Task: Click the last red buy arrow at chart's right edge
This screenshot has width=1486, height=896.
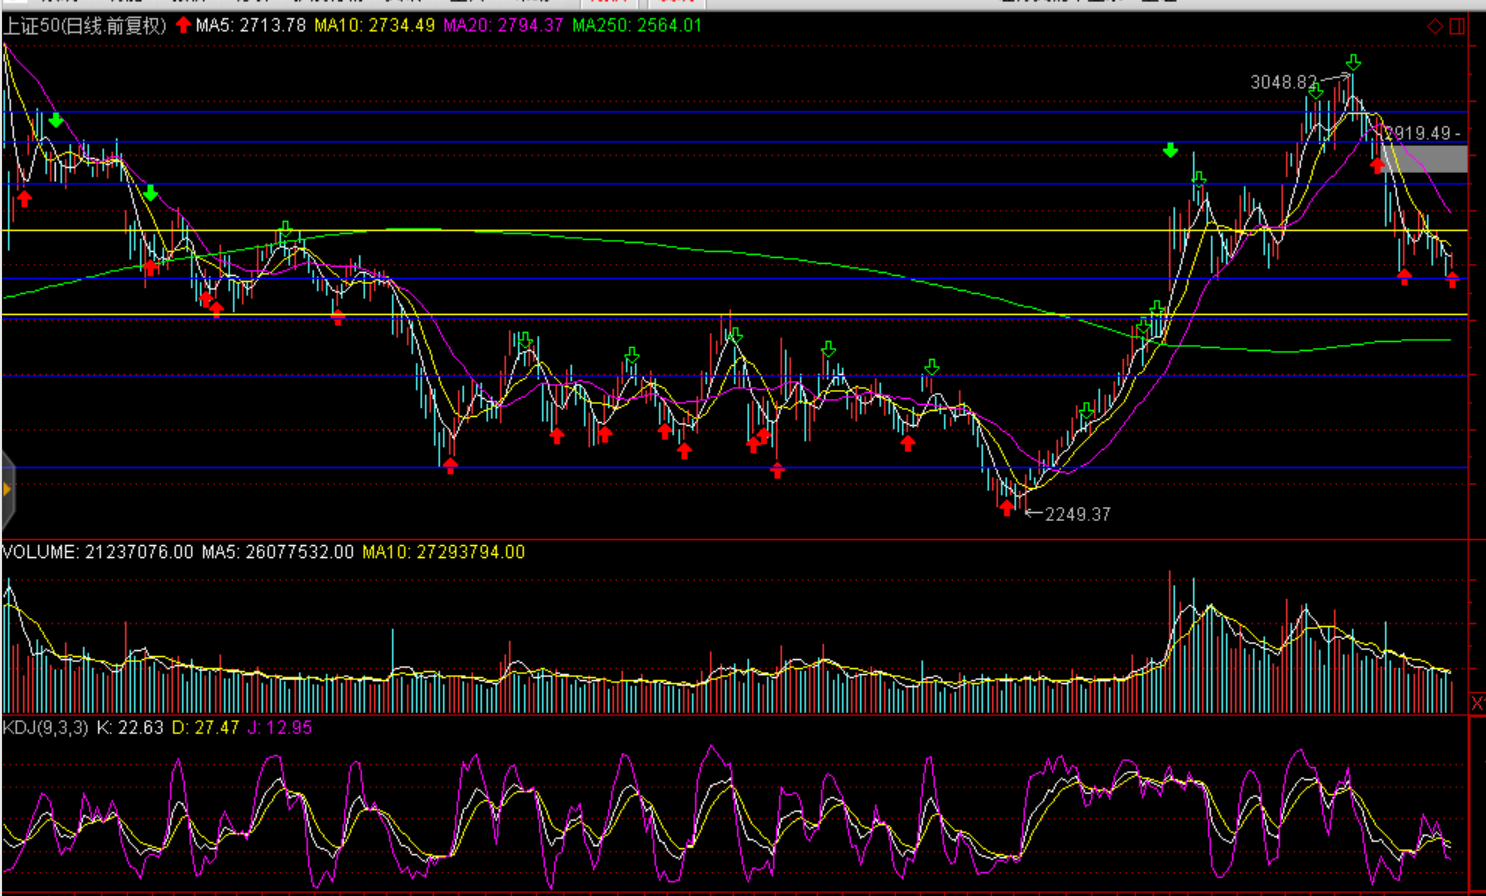Action: 1452,280
